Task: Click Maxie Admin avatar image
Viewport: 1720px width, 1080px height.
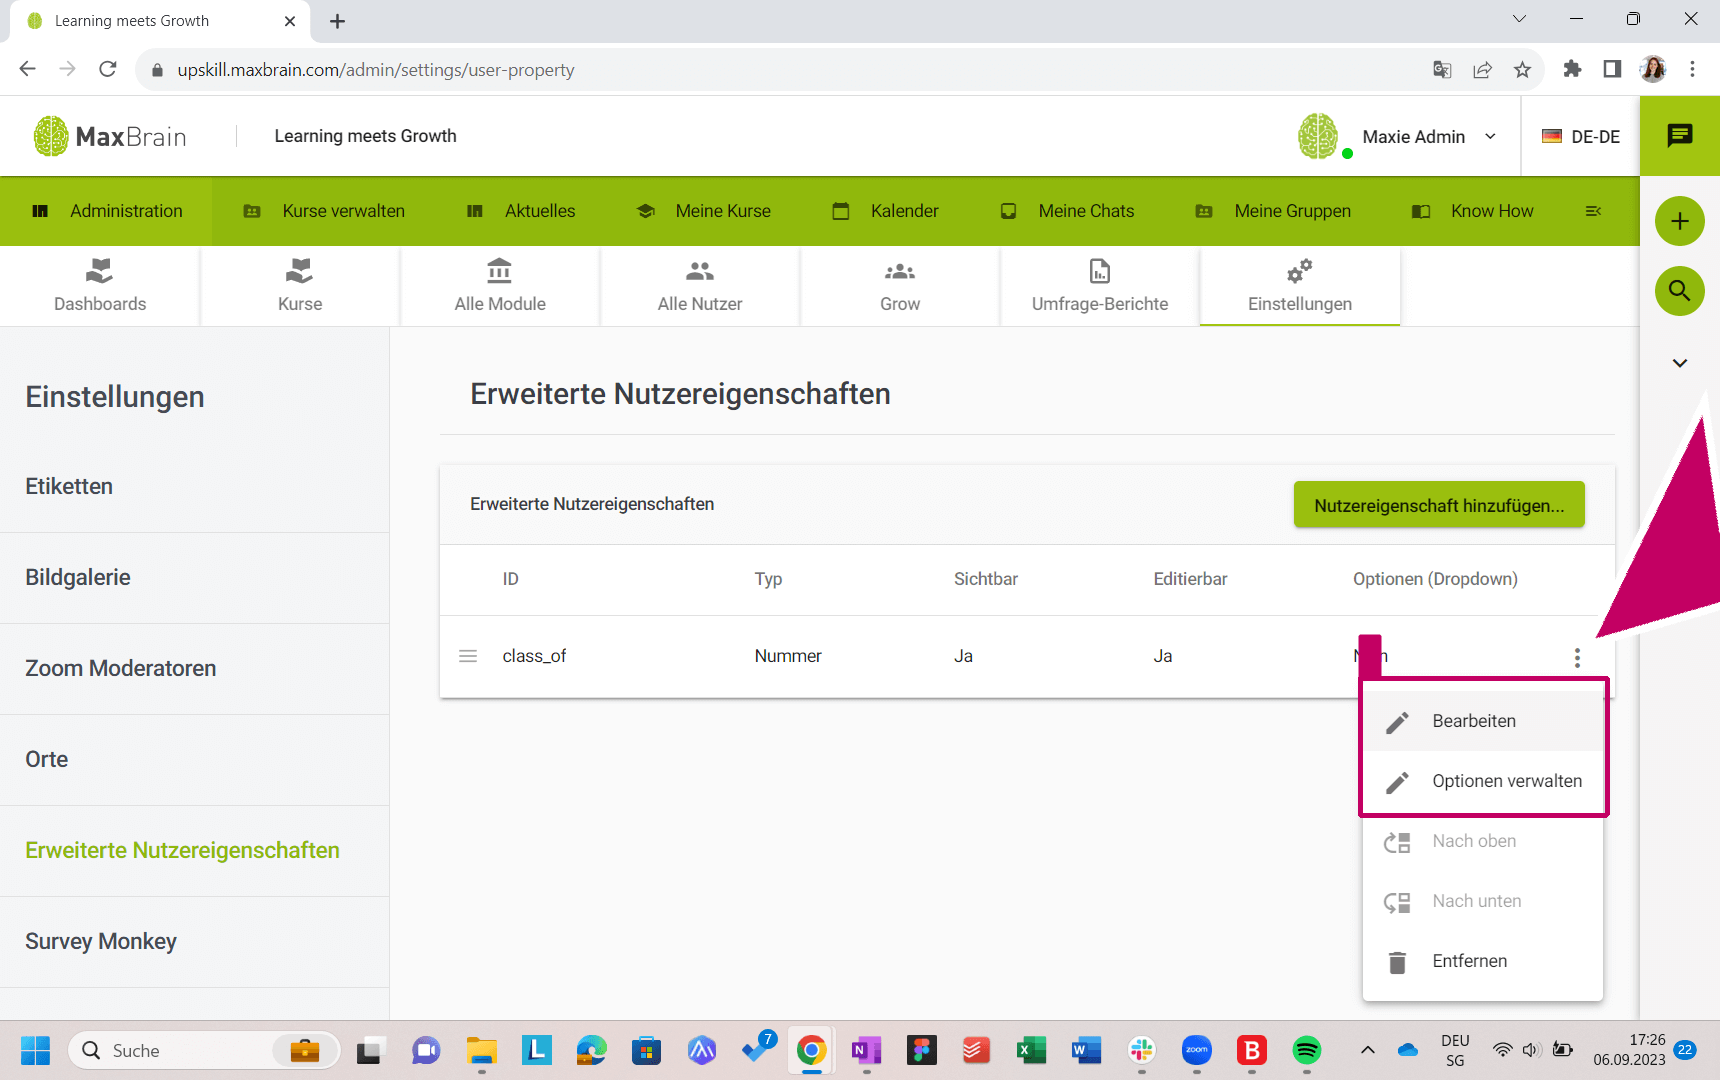Action: [x=1318, y=136]
